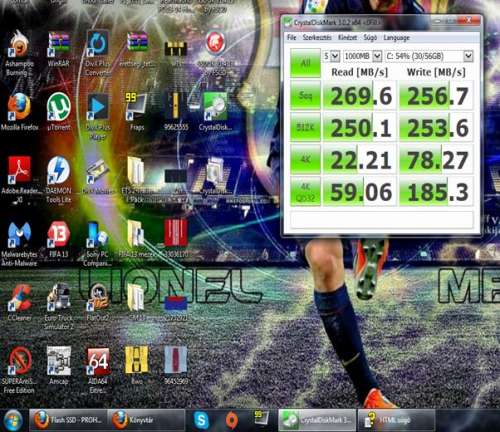The height and width of the screenshot is (432, 500).
Task: Click 4K write value 78.27
Action: (436, 159)
